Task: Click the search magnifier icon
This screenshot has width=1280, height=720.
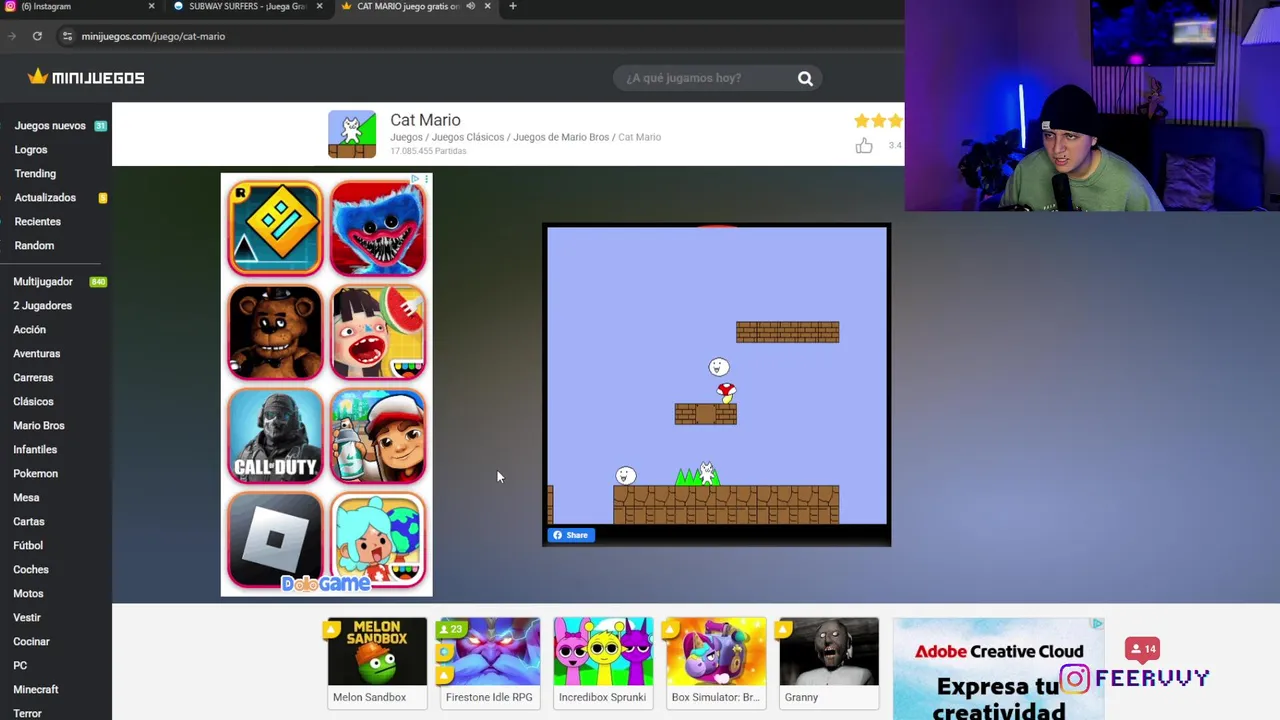Action: pyautogui.click(x=805, y=78)
